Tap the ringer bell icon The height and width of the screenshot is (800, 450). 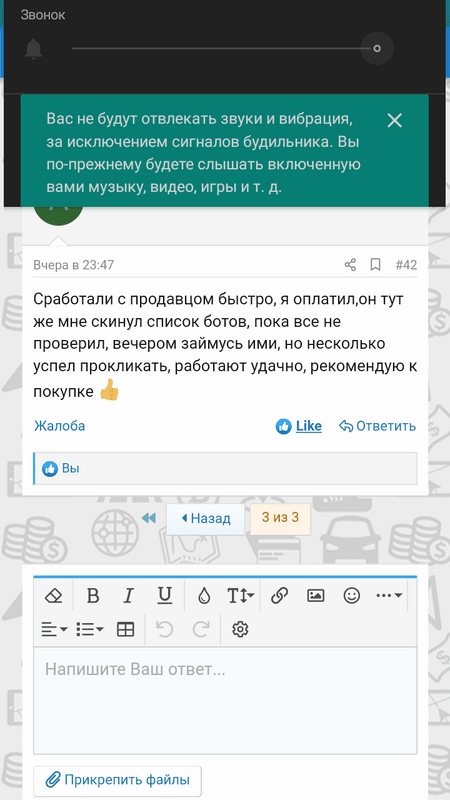34,49
